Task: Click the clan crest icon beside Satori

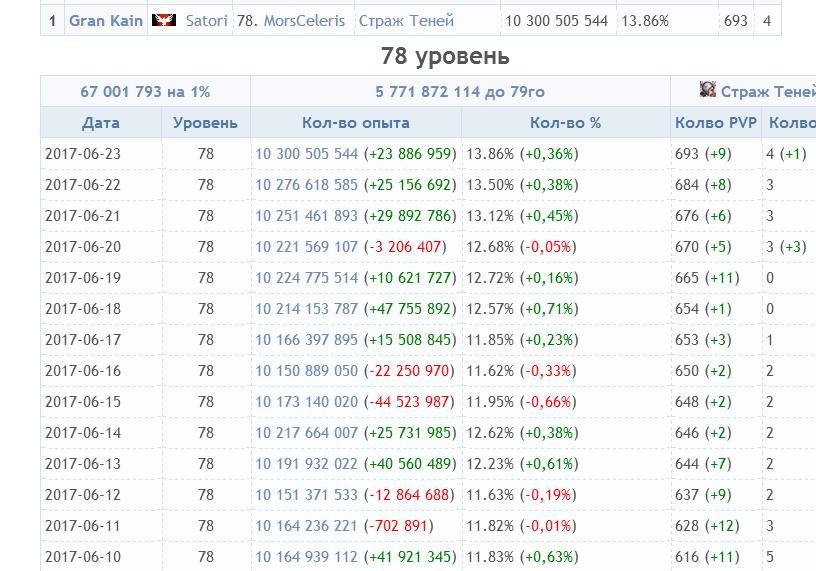Action: (163, 20)
